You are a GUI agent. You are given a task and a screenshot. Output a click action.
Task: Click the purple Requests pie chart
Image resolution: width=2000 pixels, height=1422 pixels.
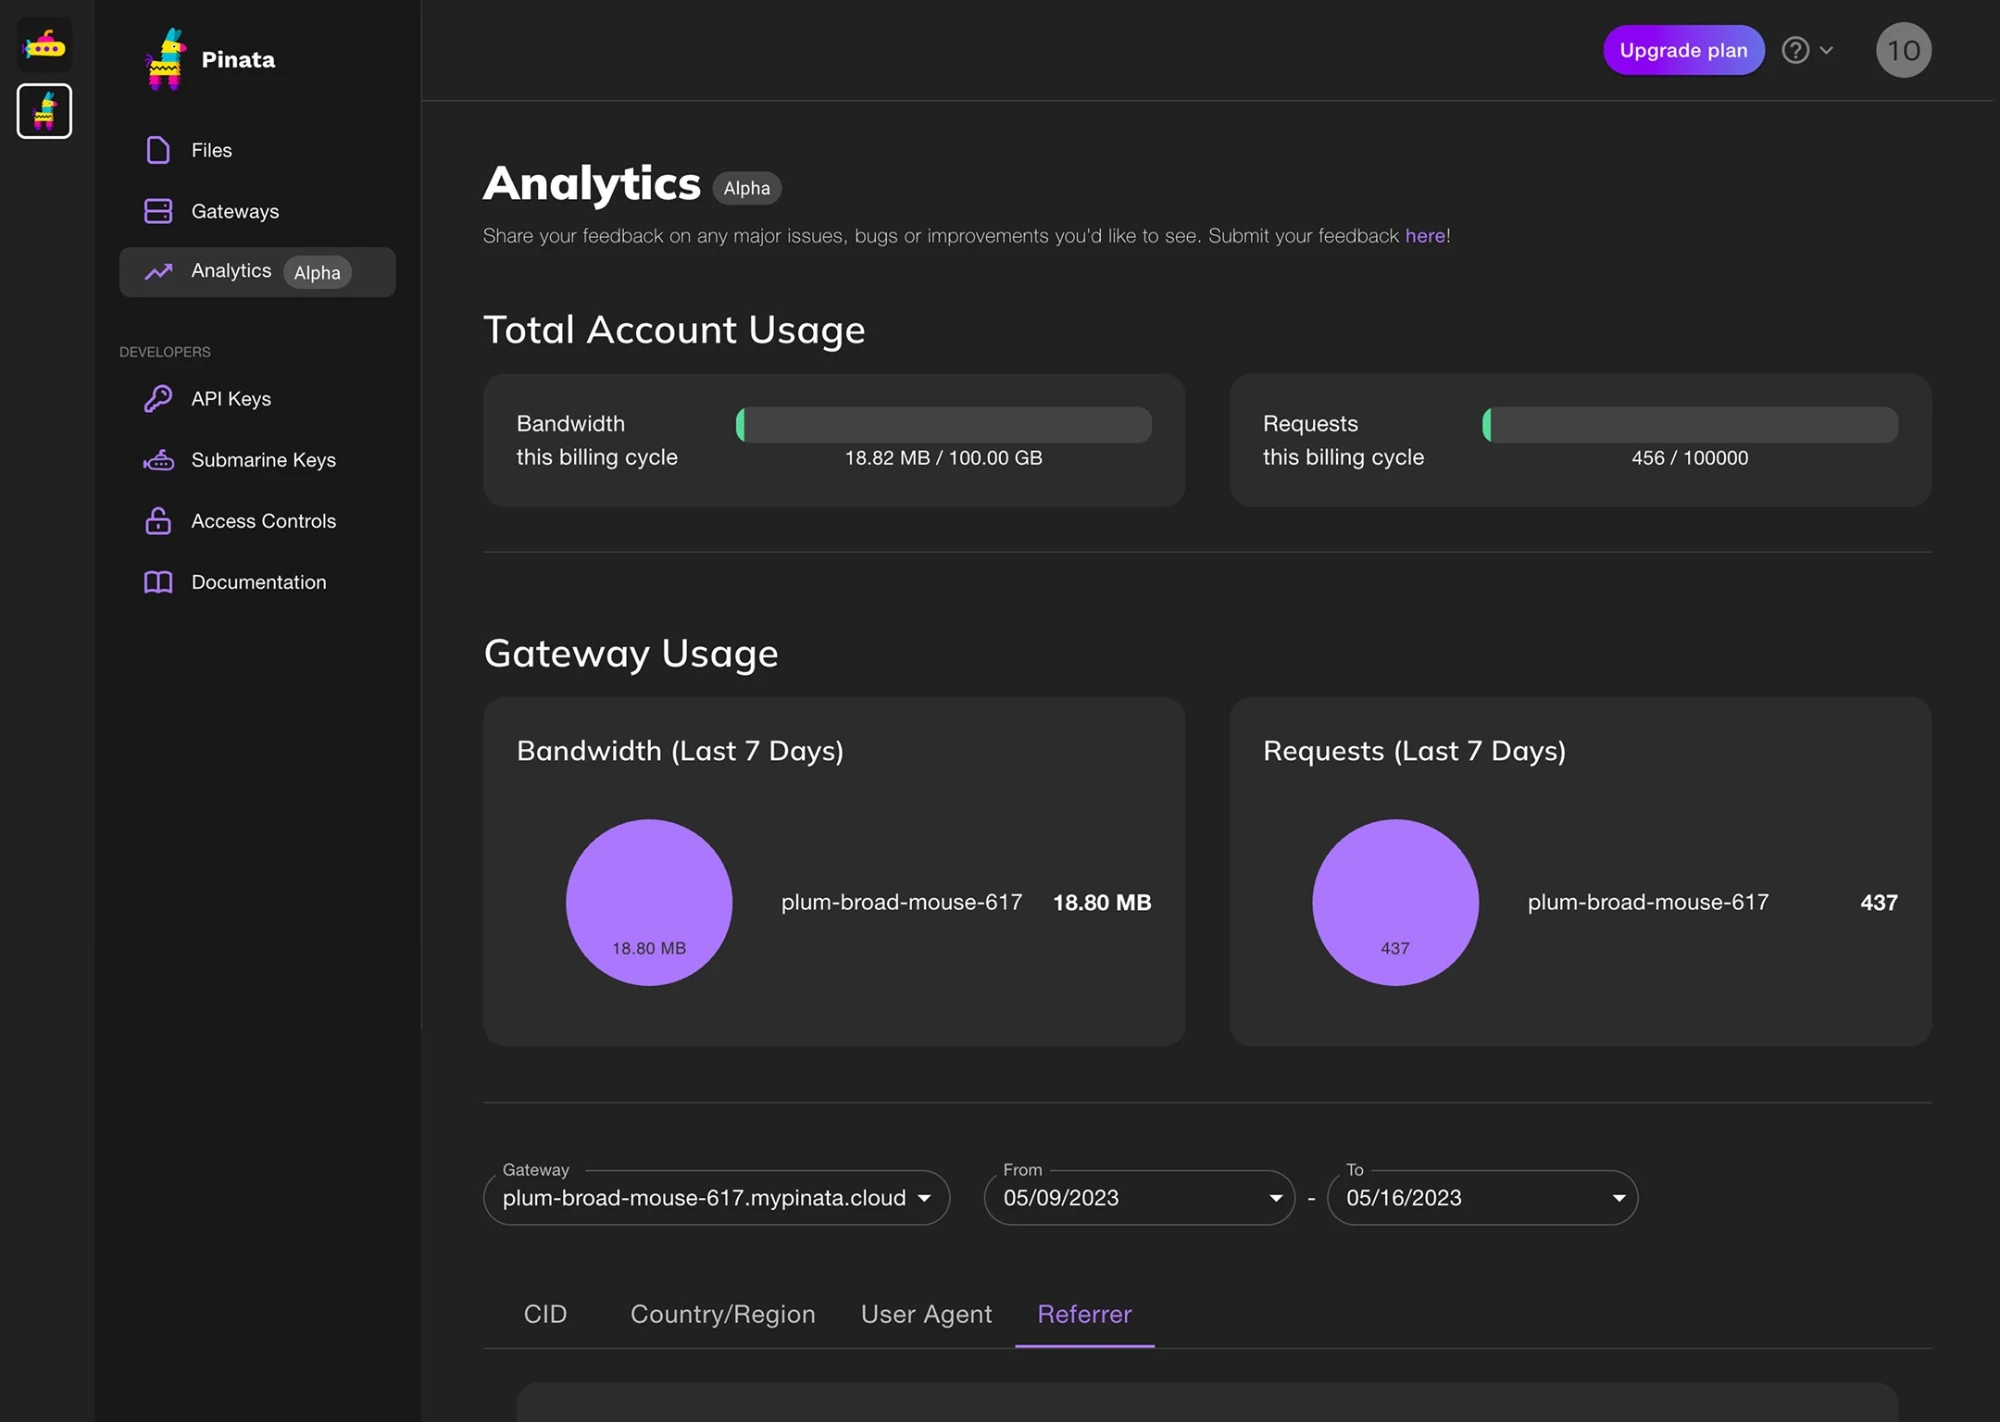point(1395,902)
